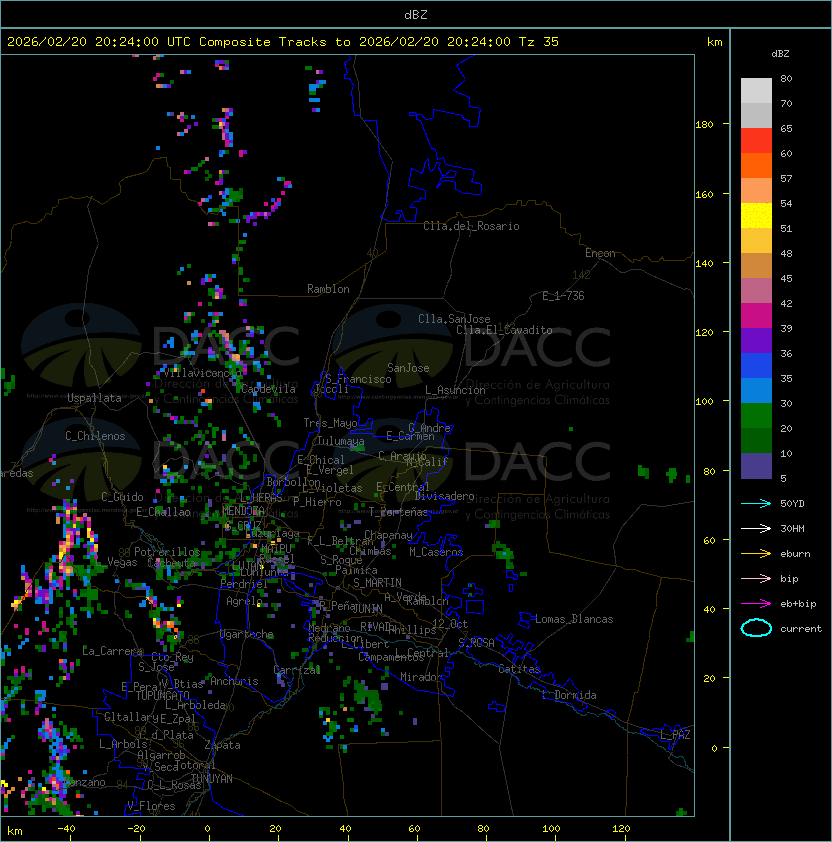
Task: Click the M_Caseros map label
Action: [436, 552]
